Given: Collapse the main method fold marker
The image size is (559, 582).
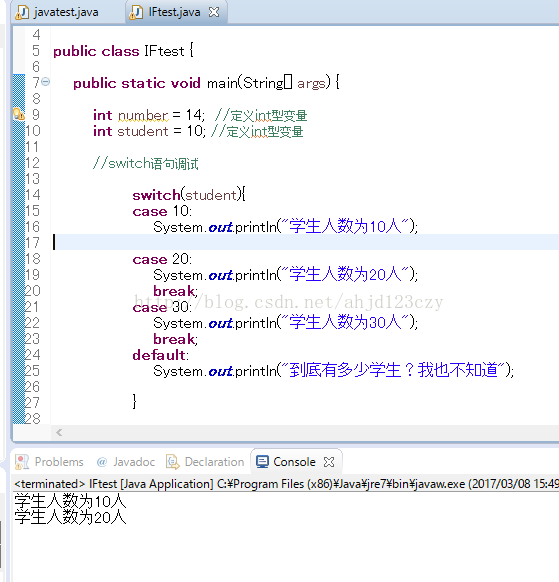Looking at the screenshot, I should pos(46,81).
